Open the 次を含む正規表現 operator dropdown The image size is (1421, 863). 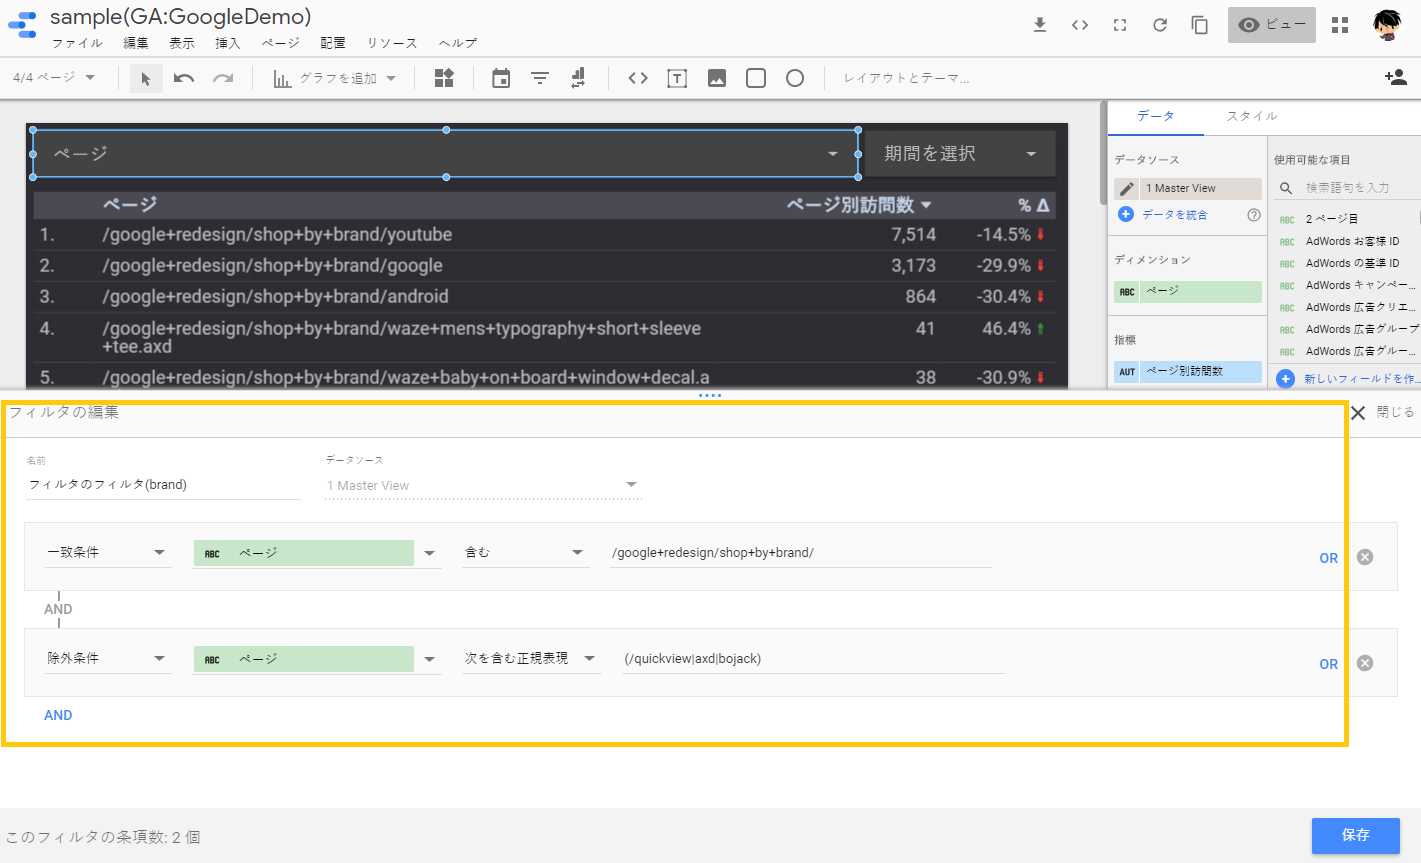(531, 658)
